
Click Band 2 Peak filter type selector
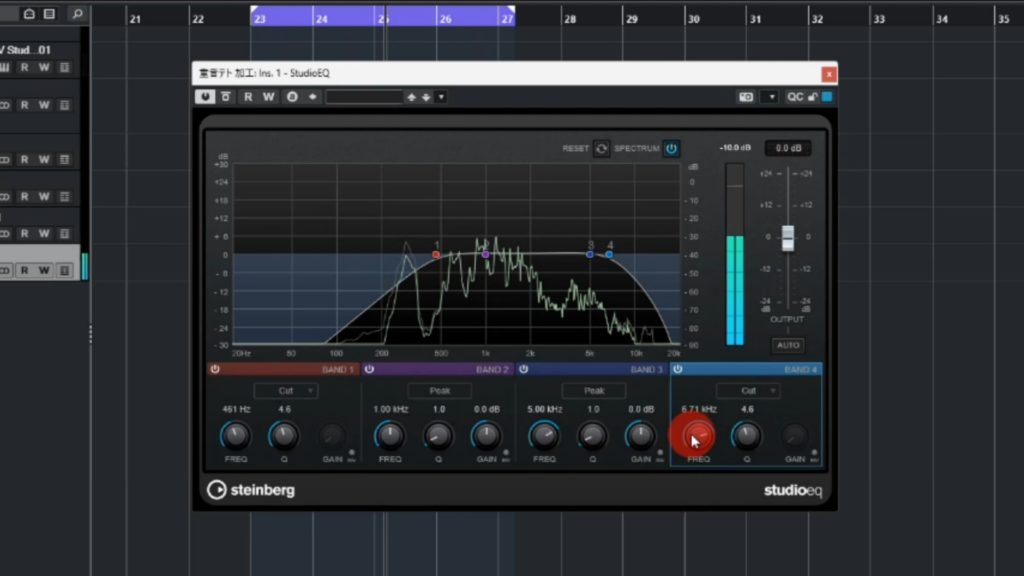tap(439, 391)
